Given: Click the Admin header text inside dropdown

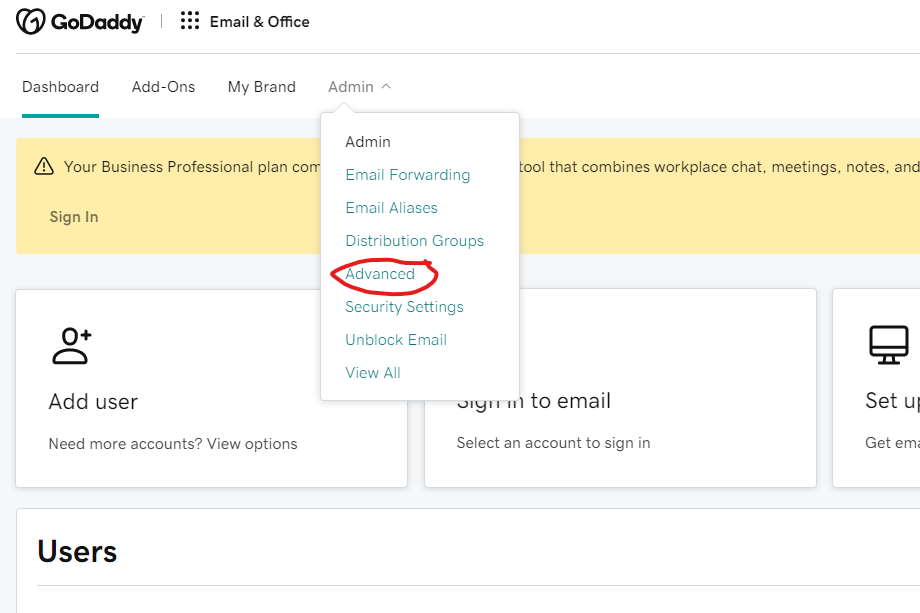Looking at the screenshot, I should (x=368, y=142).
